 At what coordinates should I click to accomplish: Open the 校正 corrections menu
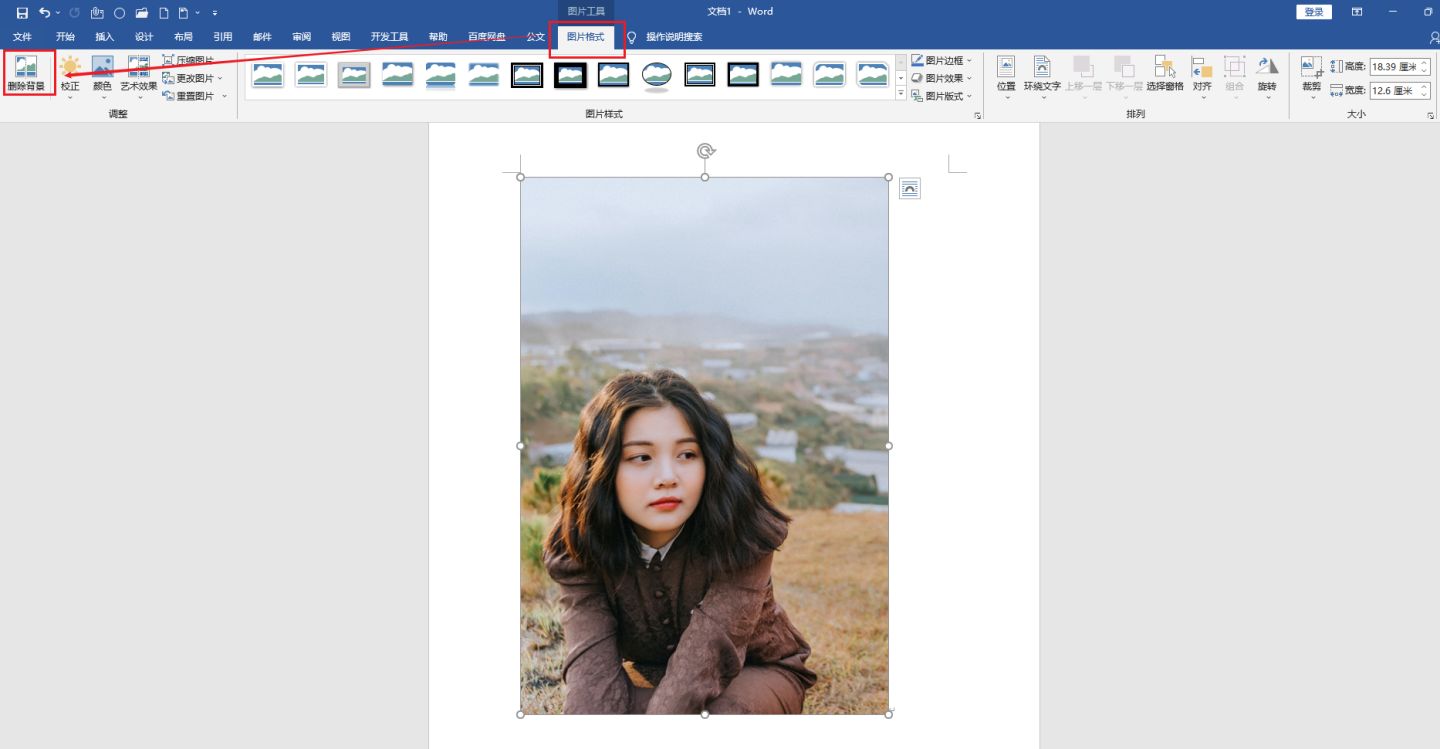pyautogui.click(x=70, y=77)
